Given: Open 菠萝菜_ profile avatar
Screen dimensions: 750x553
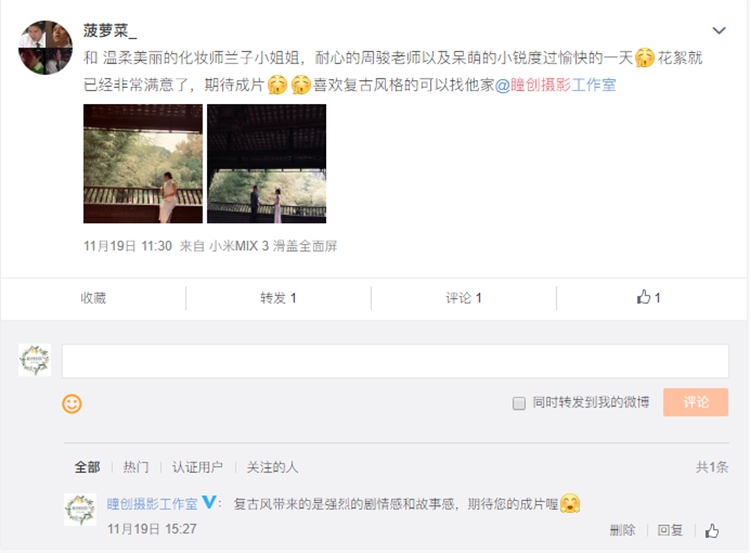Looking at the screenshot, I should (45, 47).
